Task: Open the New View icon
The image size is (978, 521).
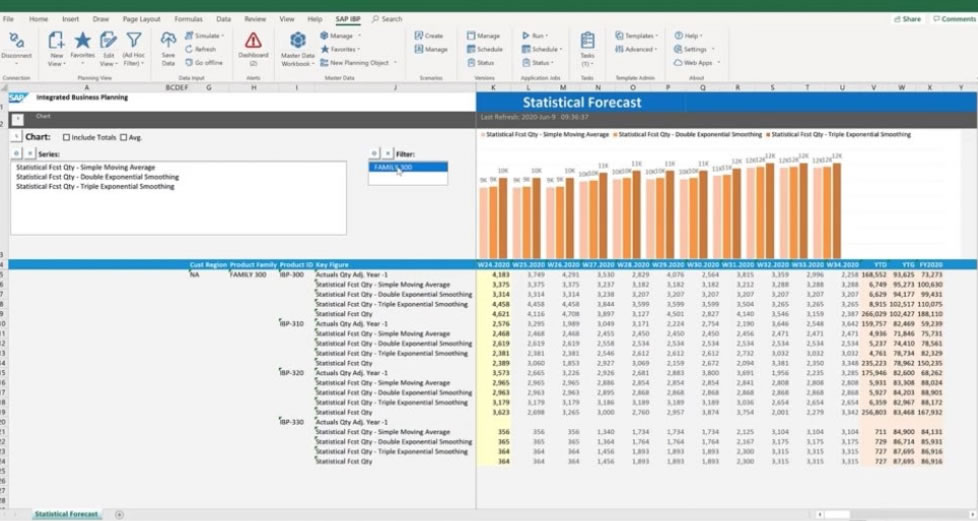Action: coord(56,42)
